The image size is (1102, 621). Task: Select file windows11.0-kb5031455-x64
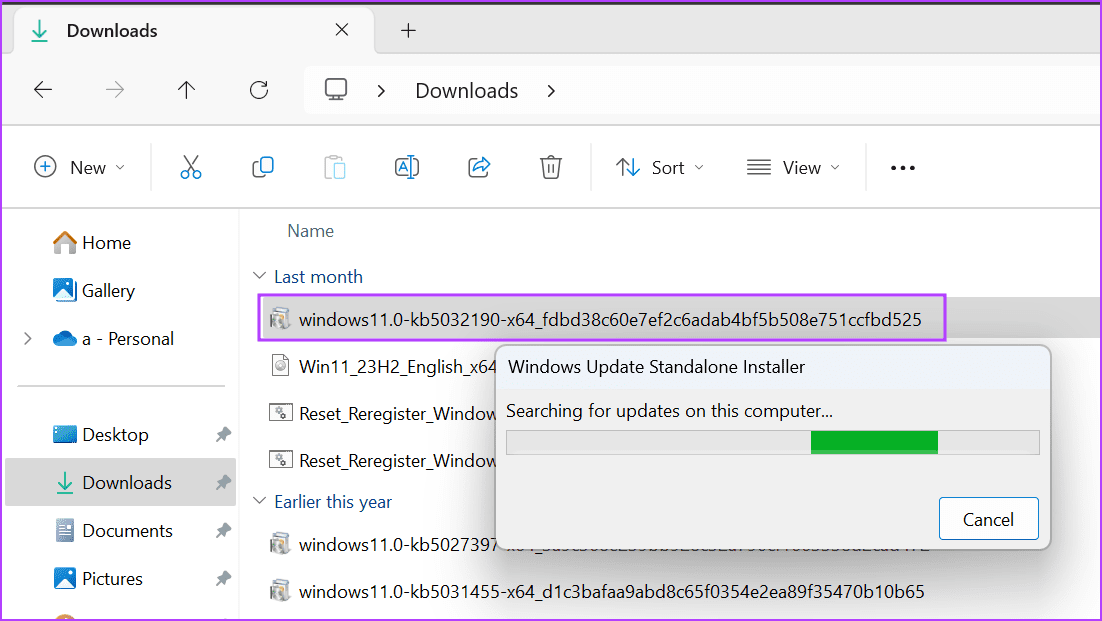pyautogui.click(x=597, y=591)
